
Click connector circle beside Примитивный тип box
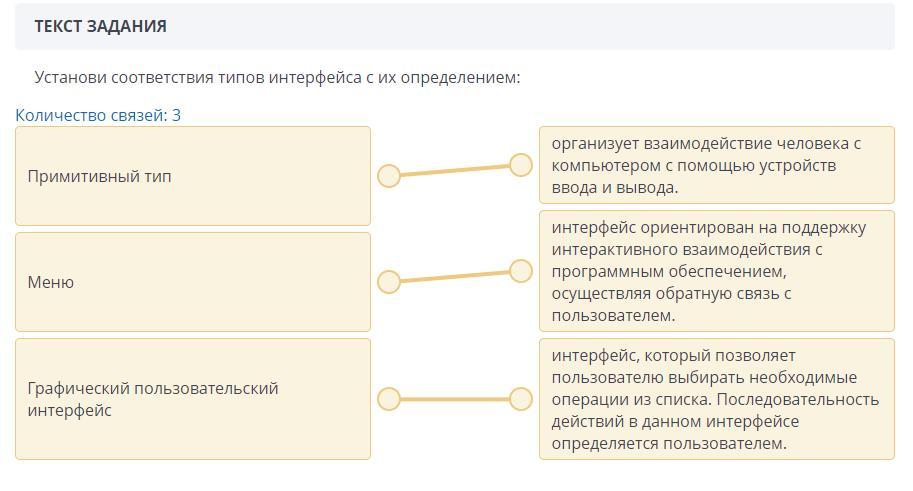[389, 176]
